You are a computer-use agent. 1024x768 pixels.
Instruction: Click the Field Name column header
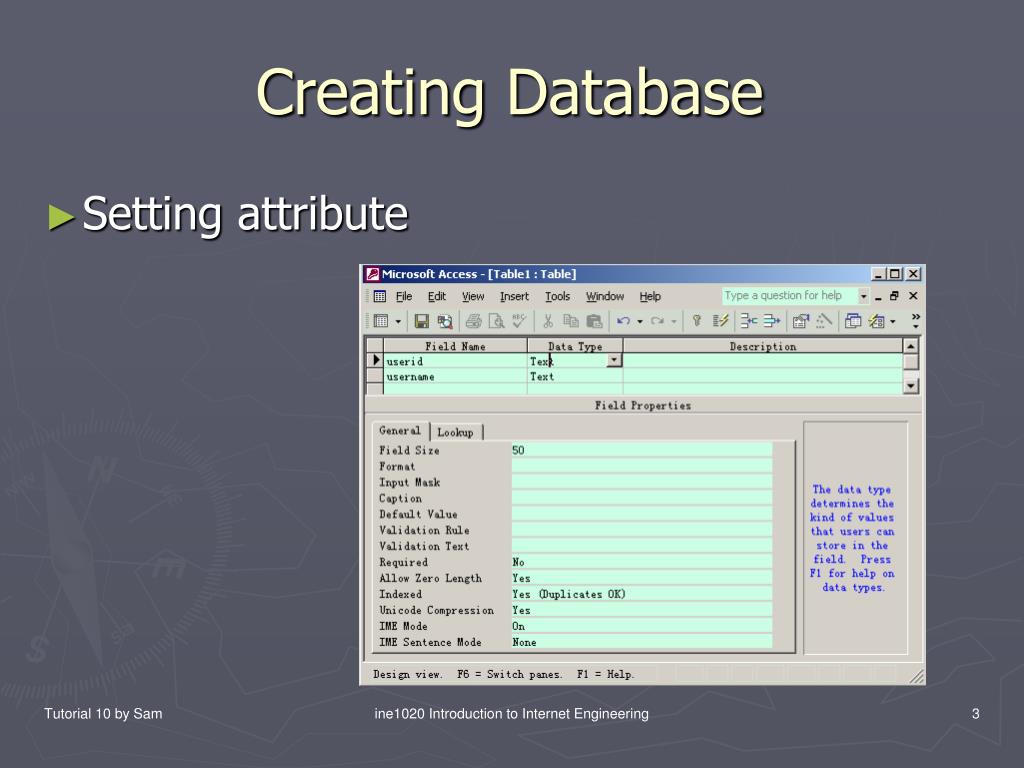tap(455, 346)
